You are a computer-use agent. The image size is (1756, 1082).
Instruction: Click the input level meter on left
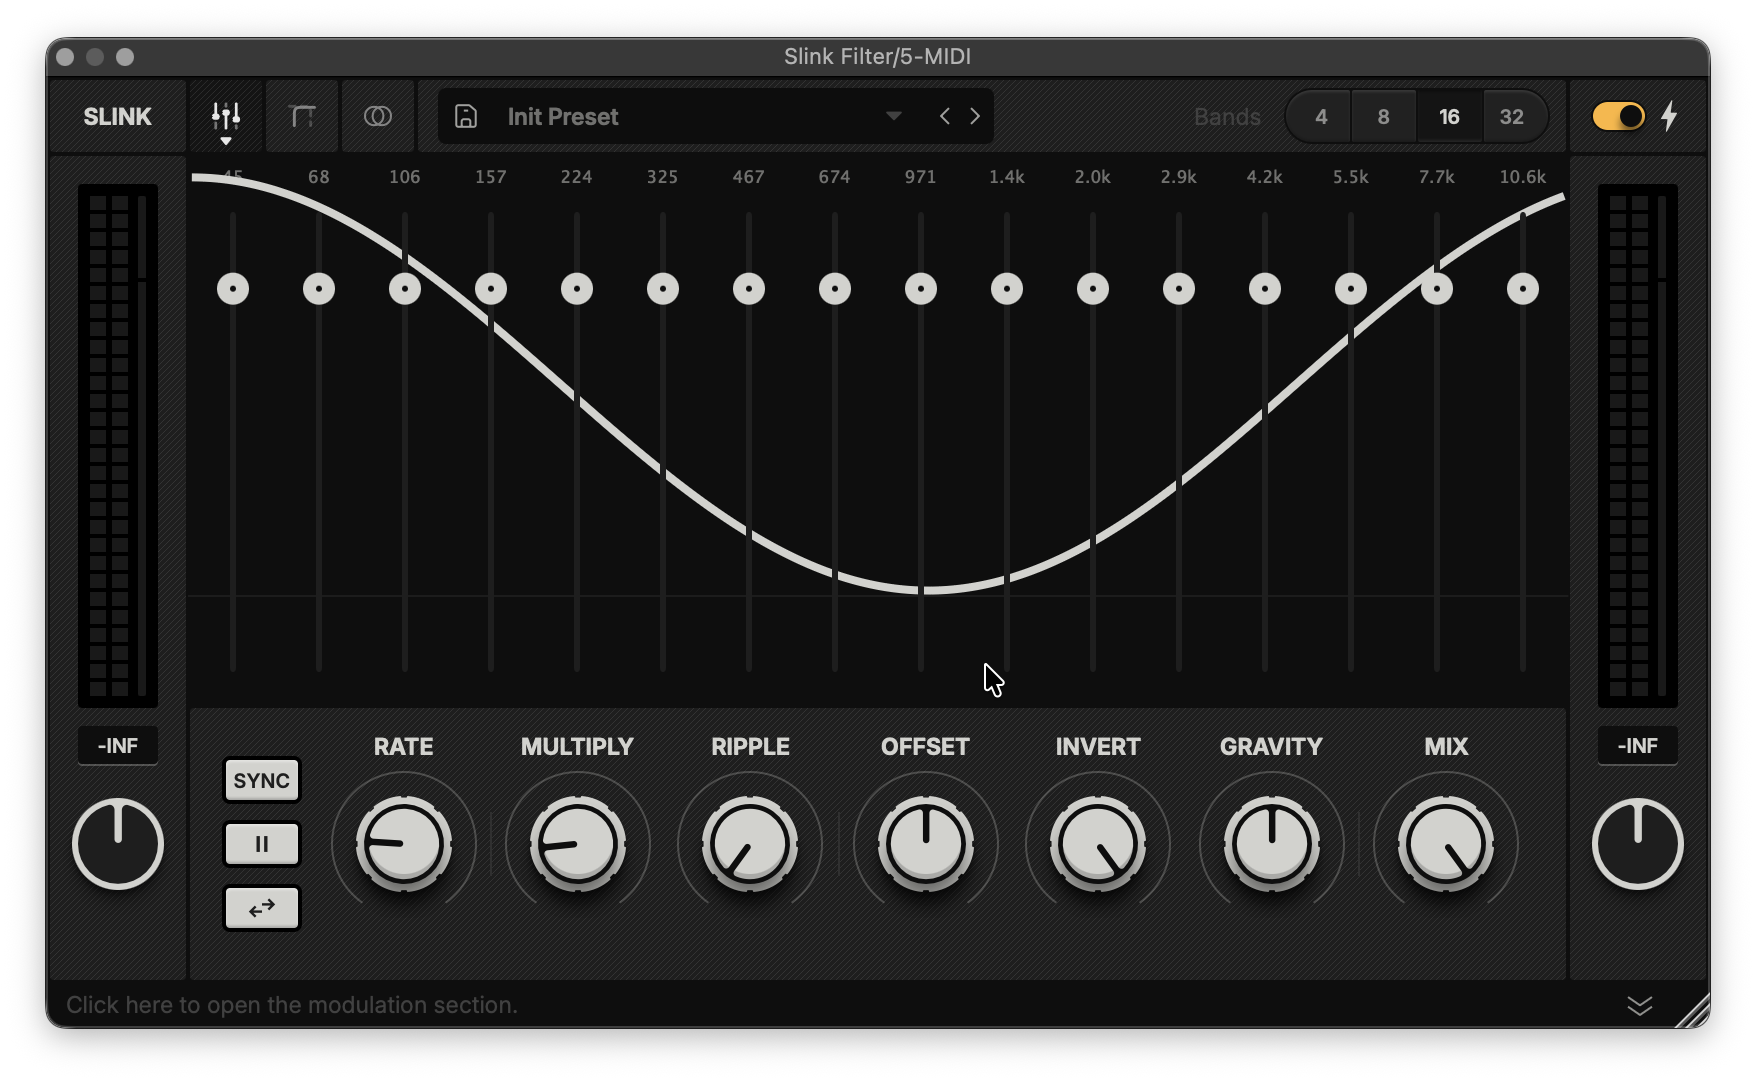tap(118, 445)
